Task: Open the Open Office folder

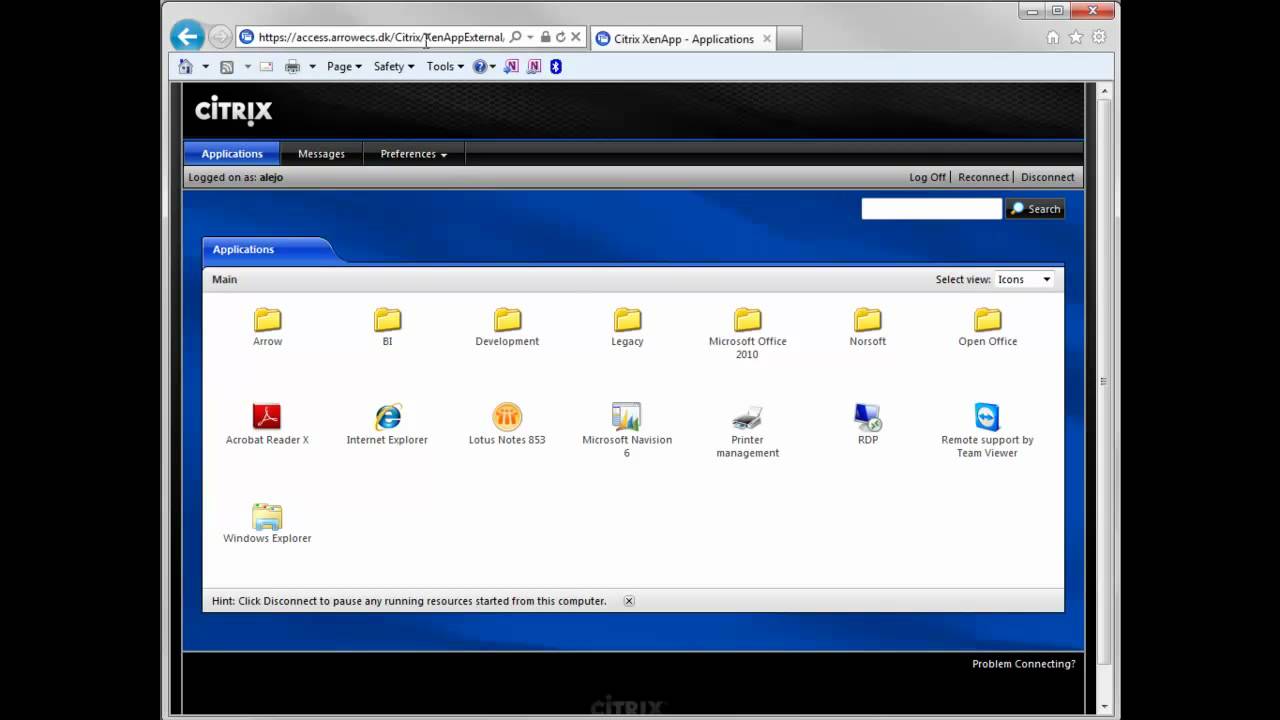Action: click(x=987, y=327)
